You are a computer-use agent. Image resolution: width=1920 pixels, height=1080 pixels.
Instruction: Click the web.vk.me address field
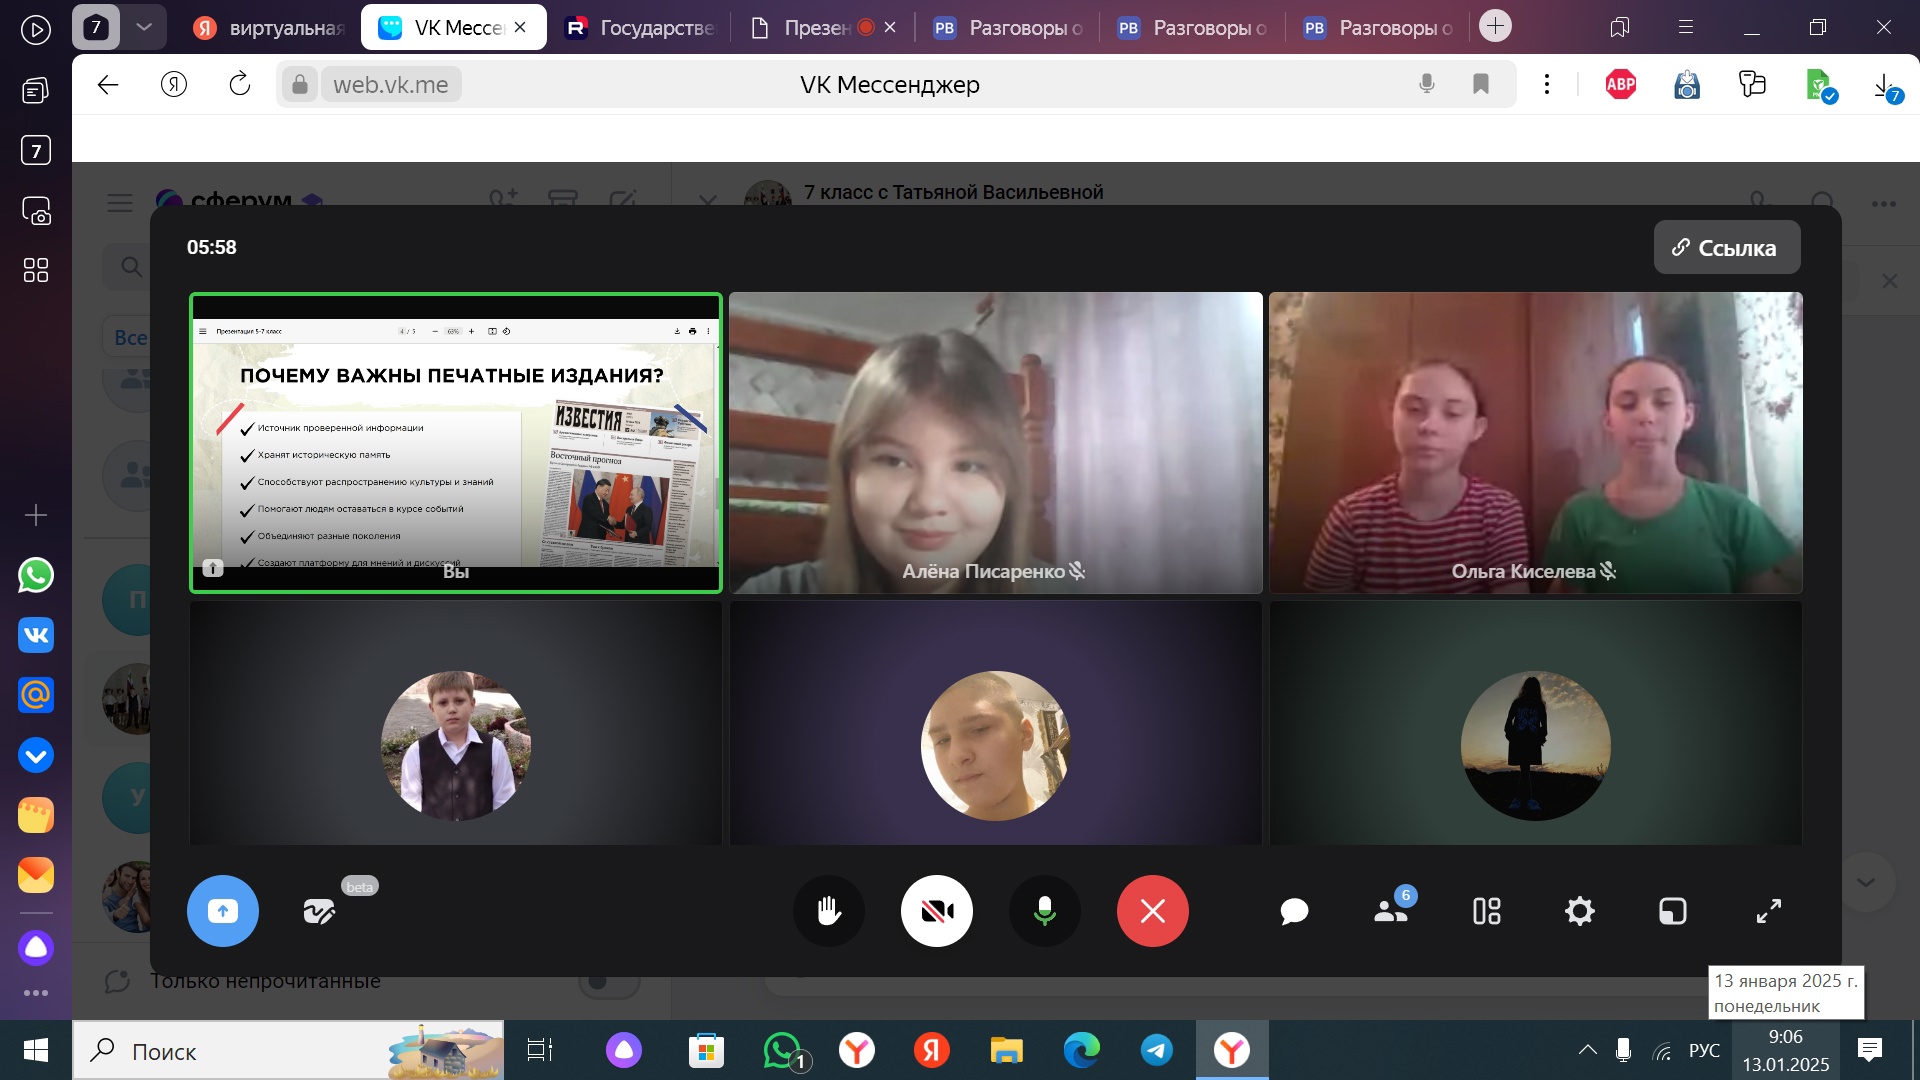[x=391, y=85]
